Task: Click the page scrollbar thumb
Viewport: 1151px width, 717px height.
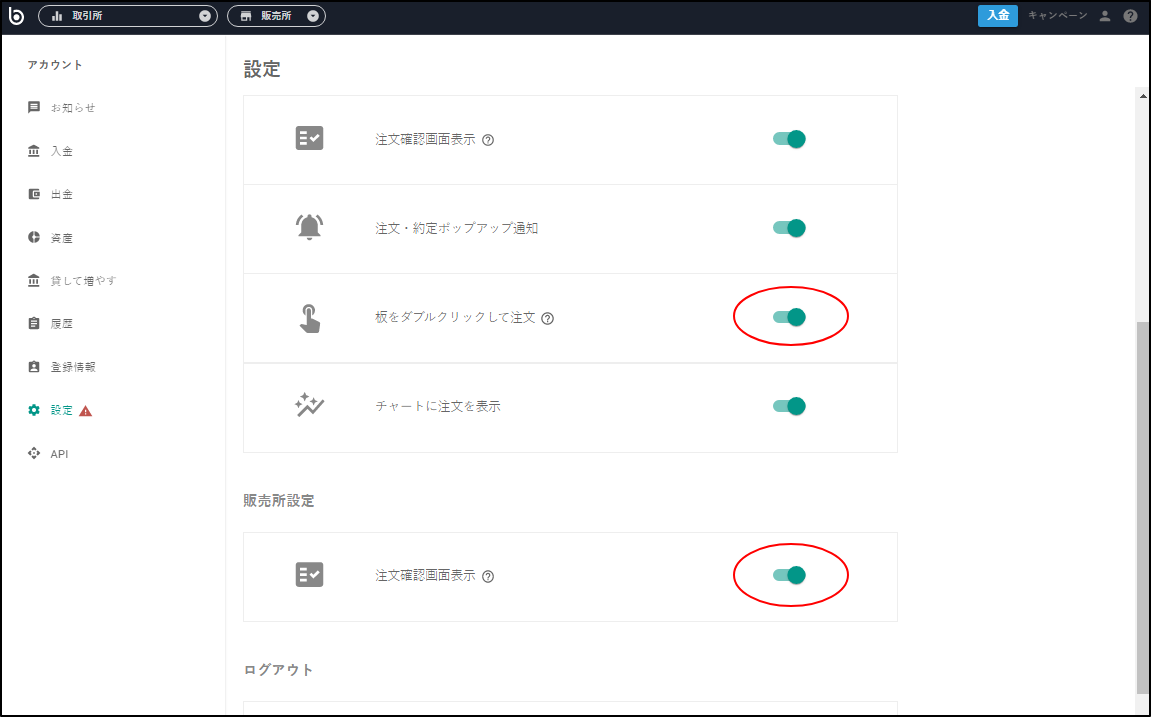Action: click(x=1143, y=506)
